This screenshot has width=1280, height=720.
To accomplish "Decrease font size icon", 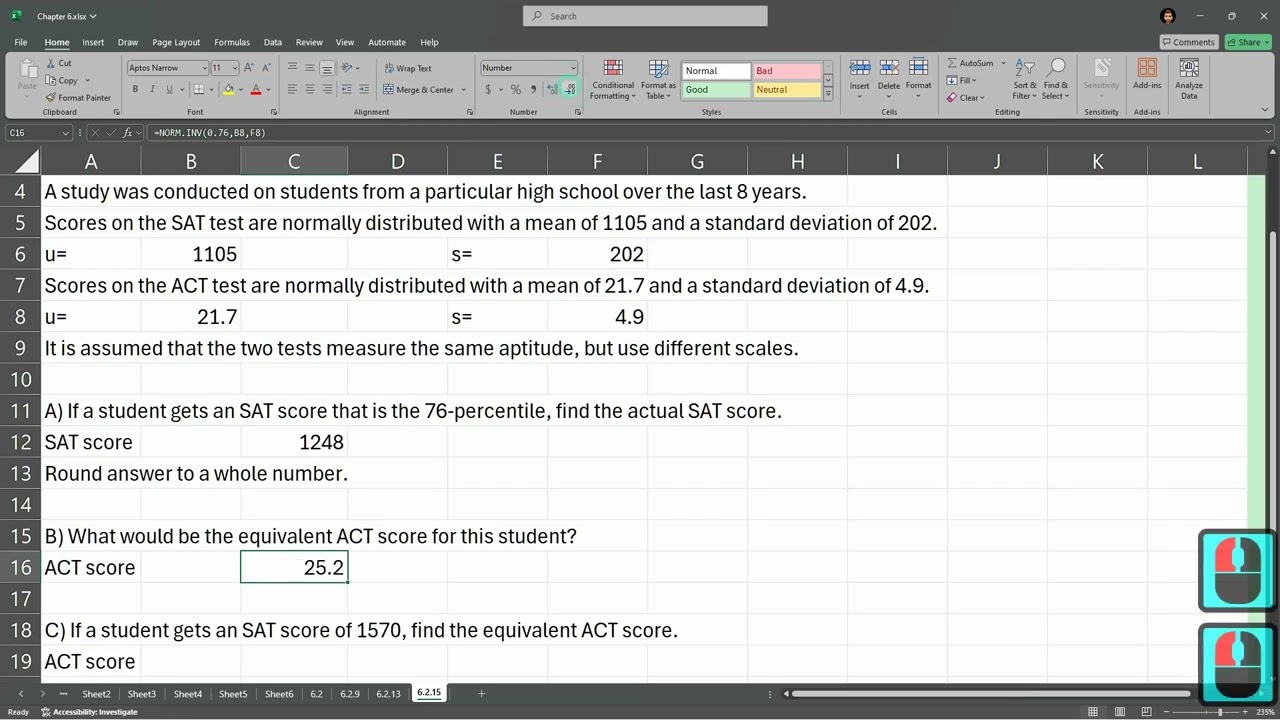I will click(x=266, y=68).
